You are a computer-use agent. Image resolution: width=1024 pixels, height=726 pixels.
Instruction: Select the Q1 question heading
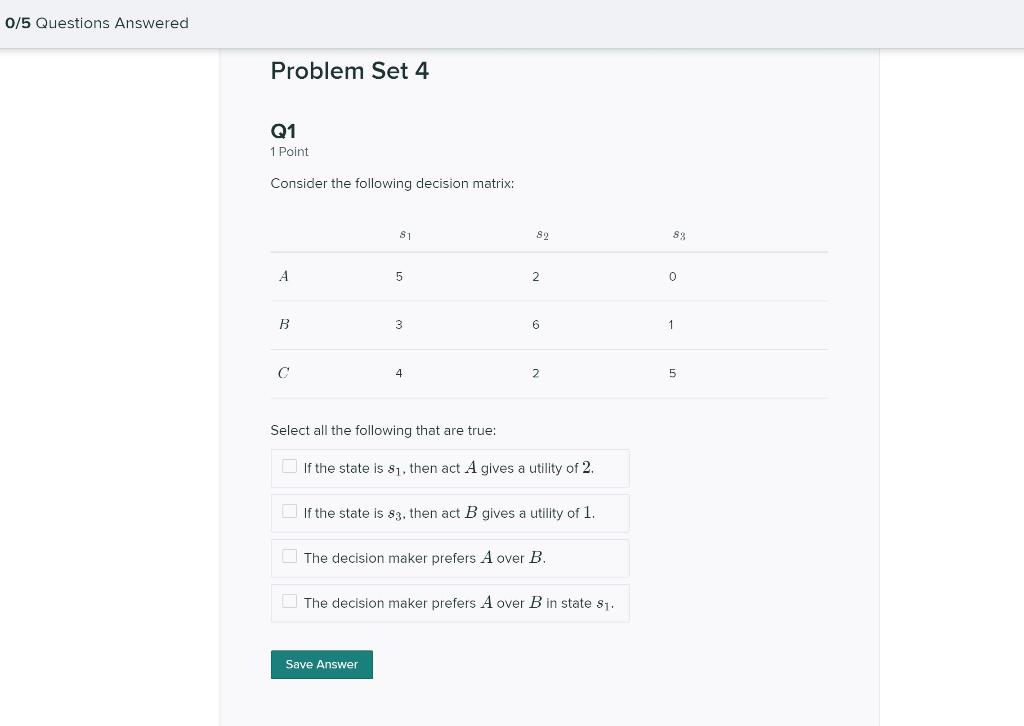pyautogui.click(x=283, y=131)
